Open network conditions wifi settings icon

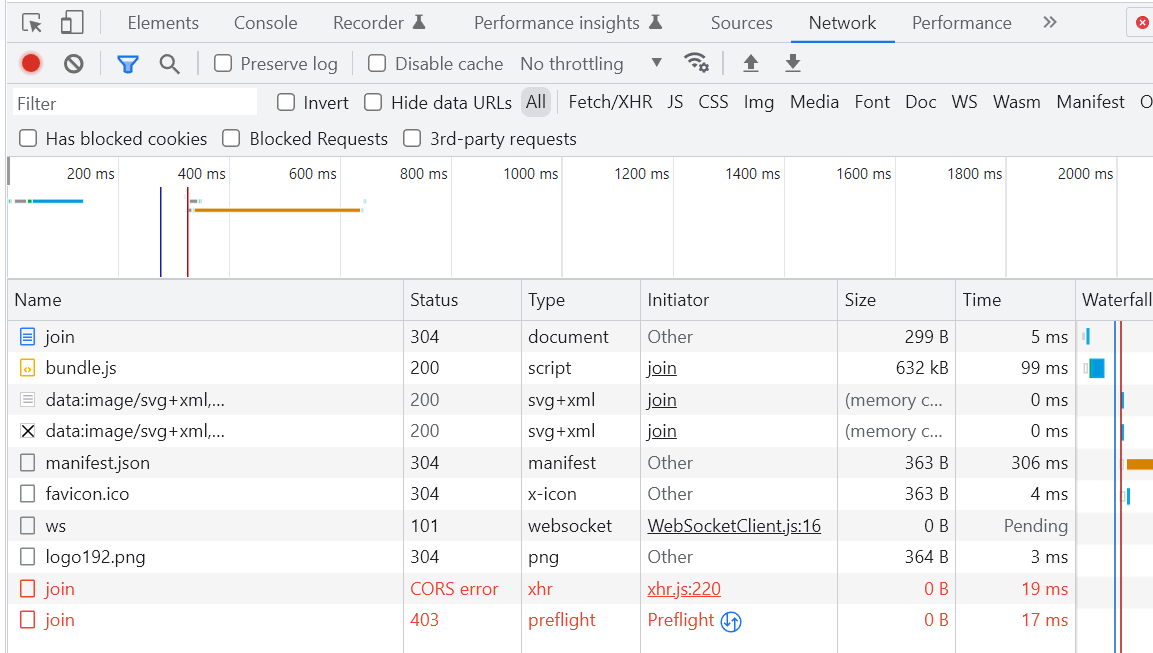(x=696, y=64)
